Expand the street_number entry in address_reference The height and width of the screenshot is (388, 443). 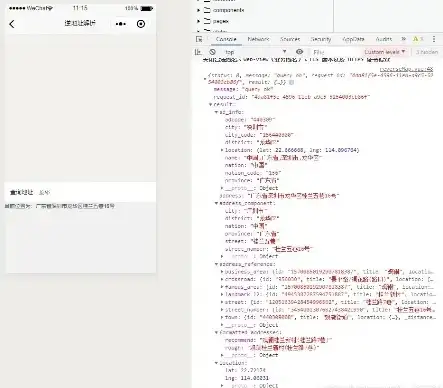pos(222,310)
